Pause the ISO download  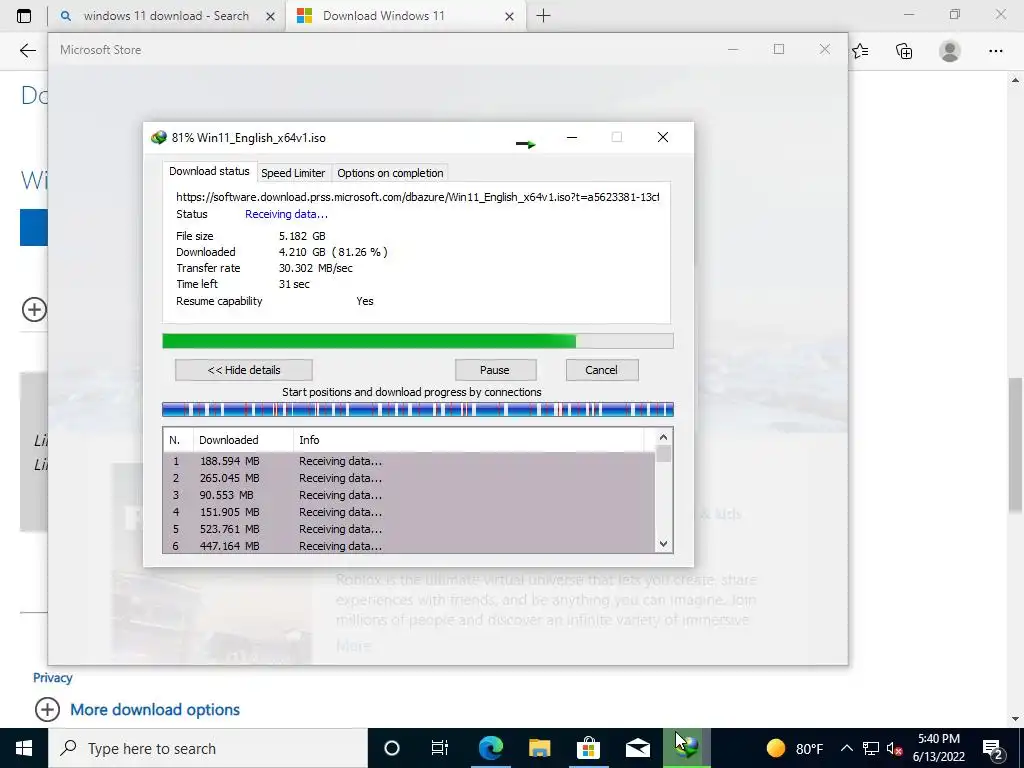point(494,370)
